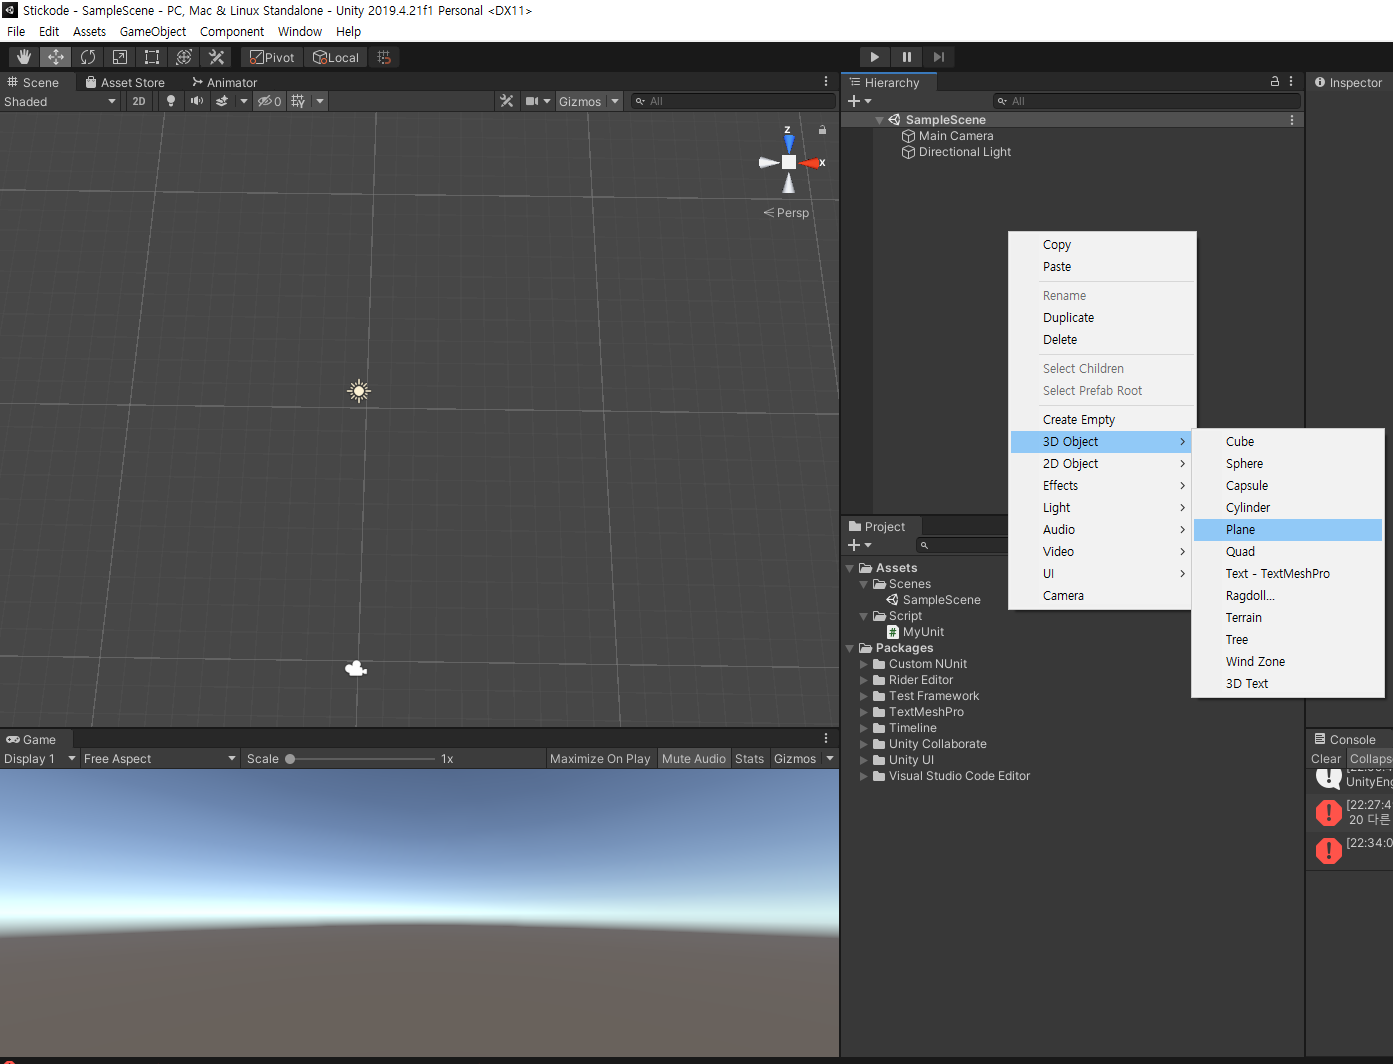The height and width of the screenshot is (1064, 1393).
Task: Choose Plane from 3D Object submenu
Action: click(x=1288, y=530)
